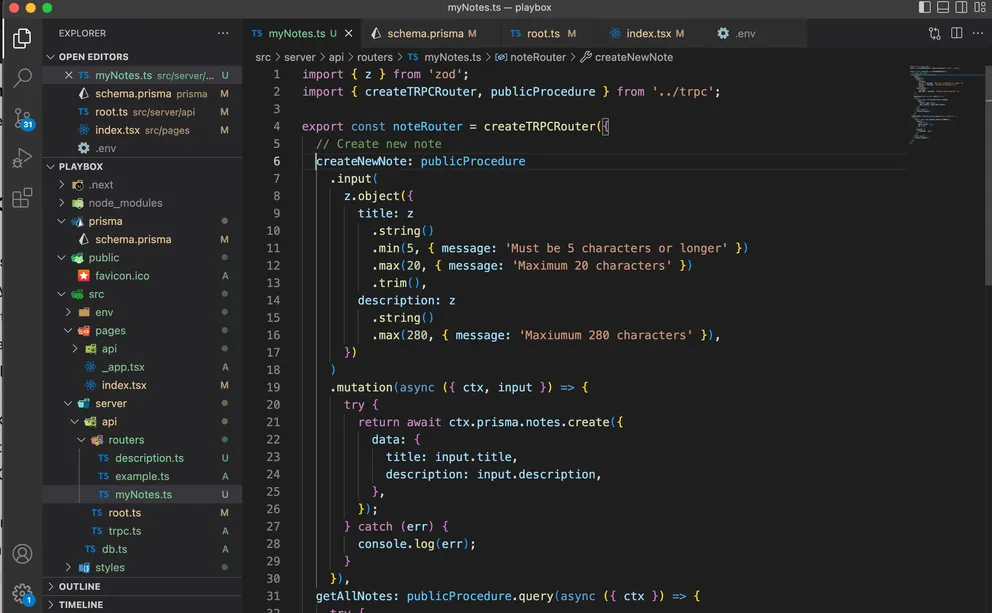Close the myNotes.ts editor tab

coord(349,34)
